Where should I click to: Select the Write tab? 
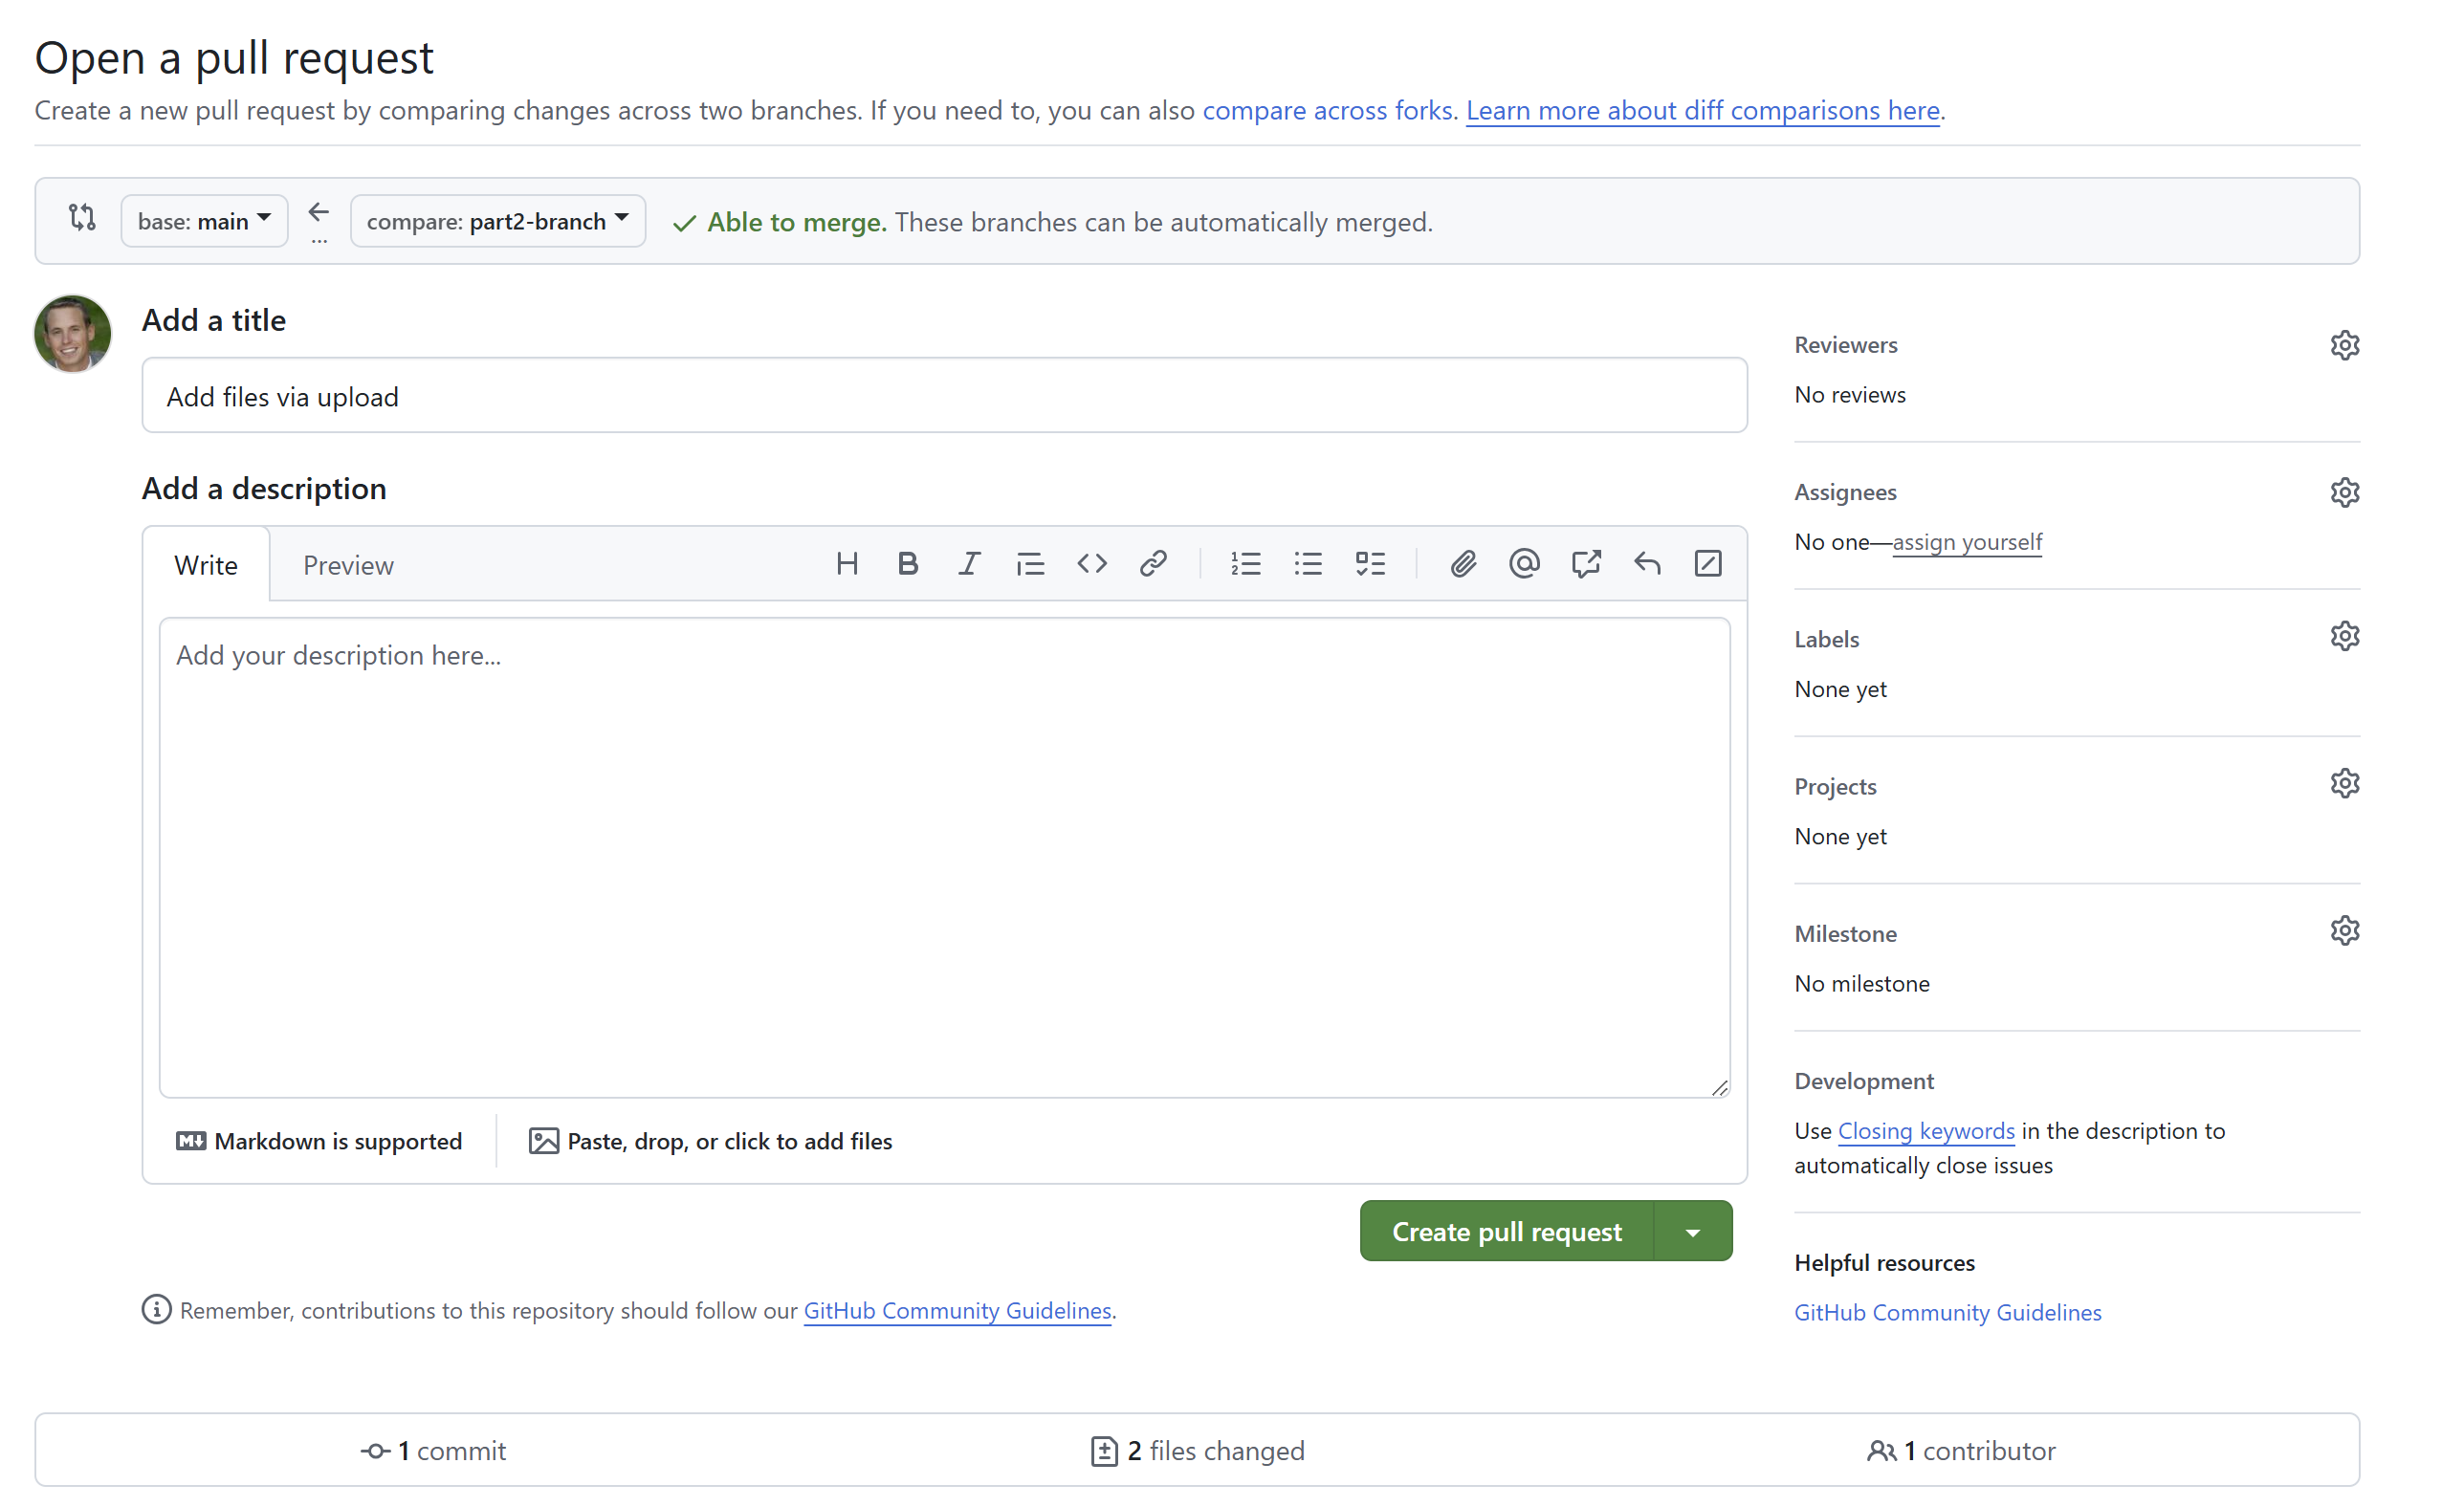pyautogui.click(x=206, y=566)
